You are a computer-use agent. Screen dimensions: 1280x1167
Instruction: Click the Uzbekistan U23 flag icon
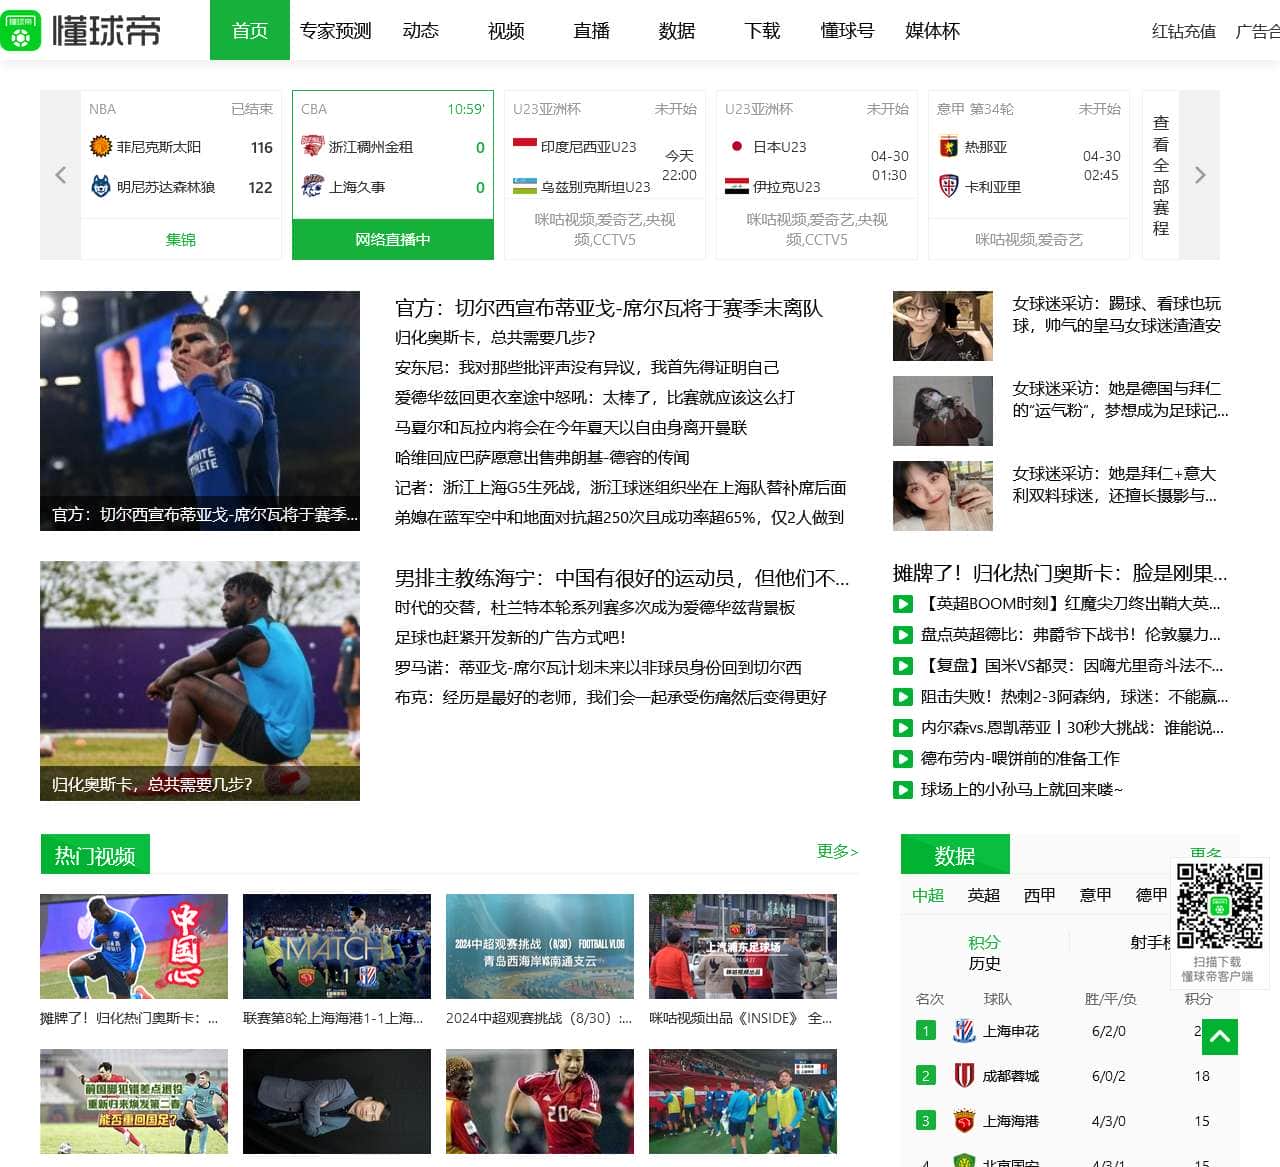click(524, 186)
